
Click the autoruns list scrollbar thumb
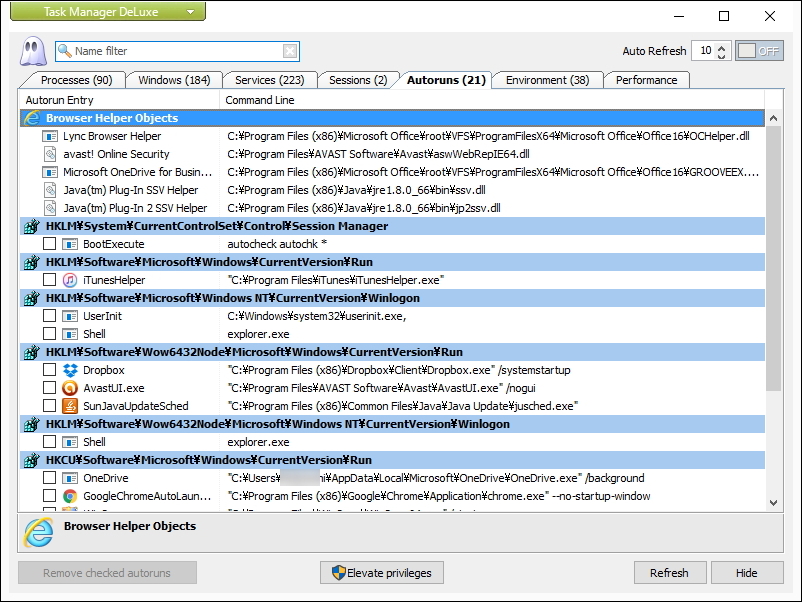(773, 258)
